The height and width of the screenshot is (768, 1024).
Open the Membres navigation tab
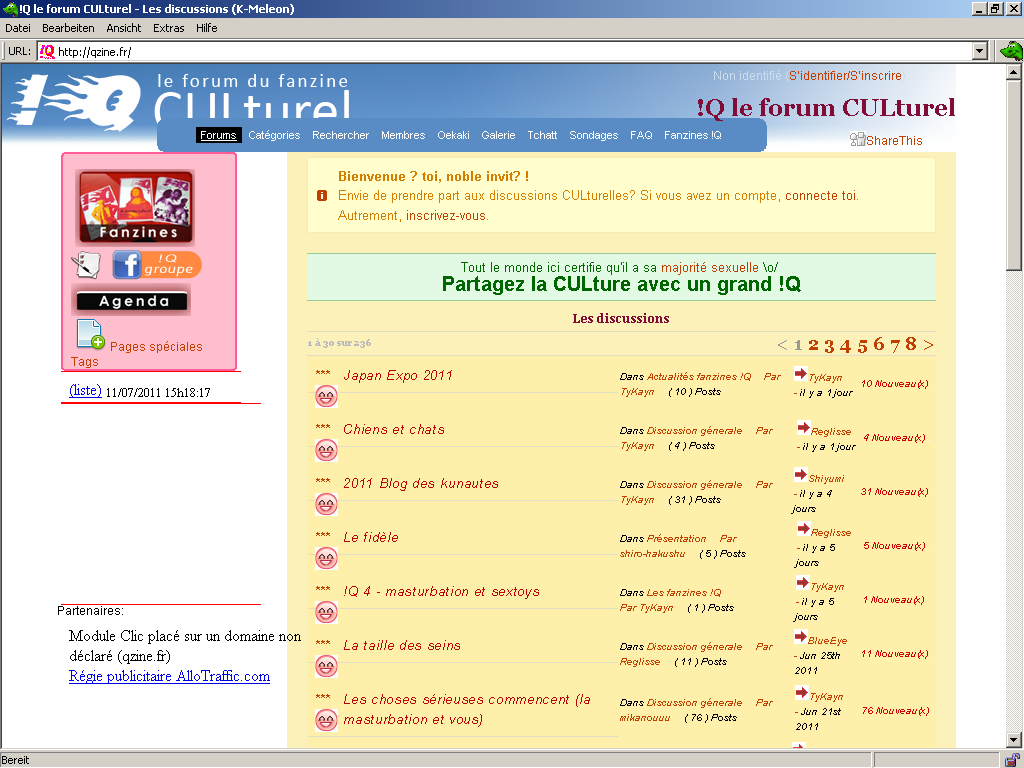(403, 135)
